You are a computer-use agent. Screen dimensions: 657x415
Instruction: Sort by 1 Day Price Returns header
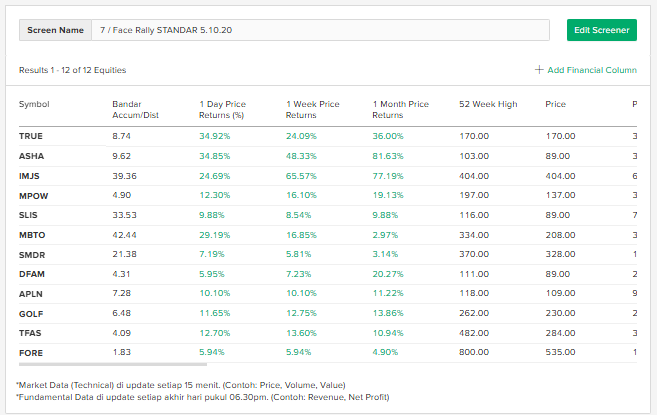[222, 110]
